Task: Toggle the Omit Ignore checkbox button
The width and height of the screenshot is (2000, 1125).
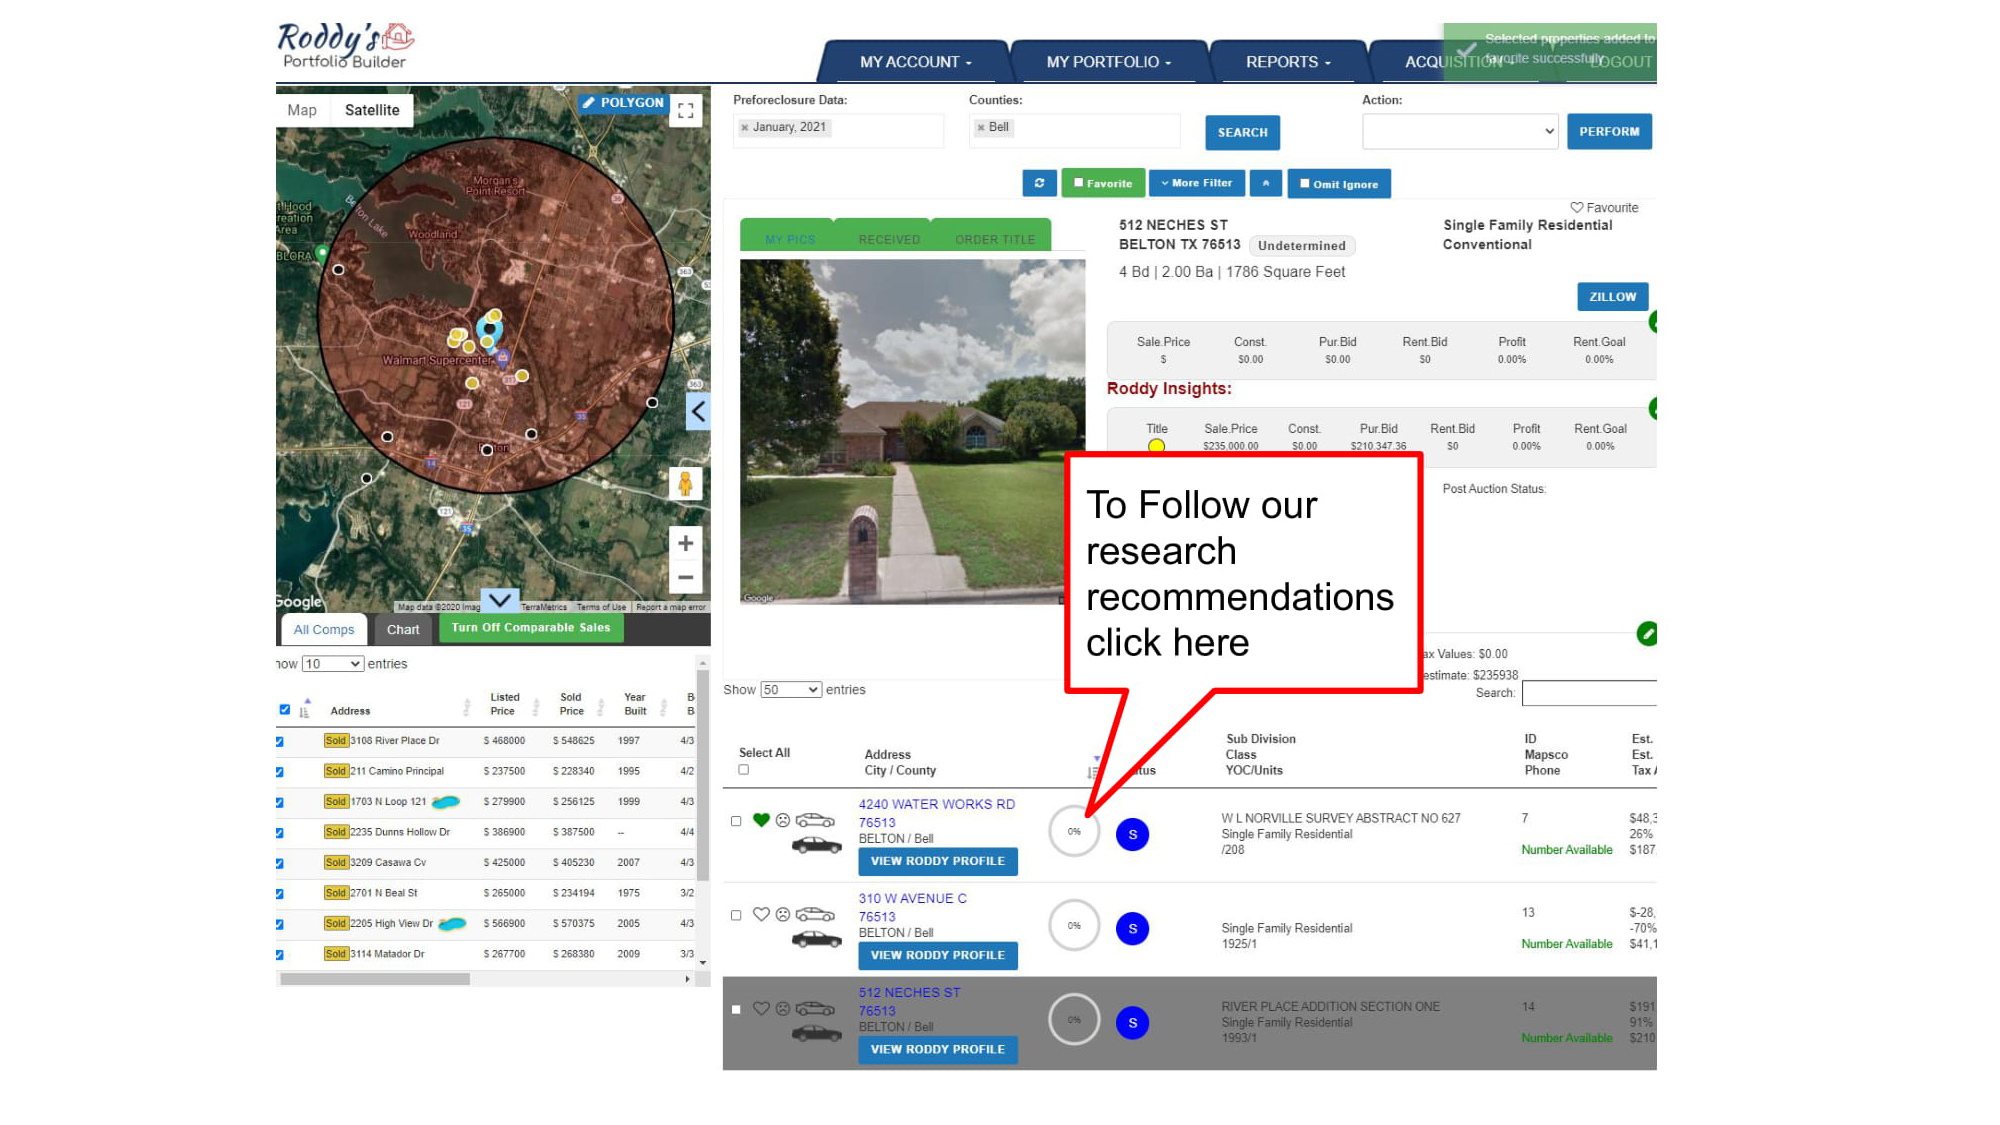Action: tap(1338, 184)
